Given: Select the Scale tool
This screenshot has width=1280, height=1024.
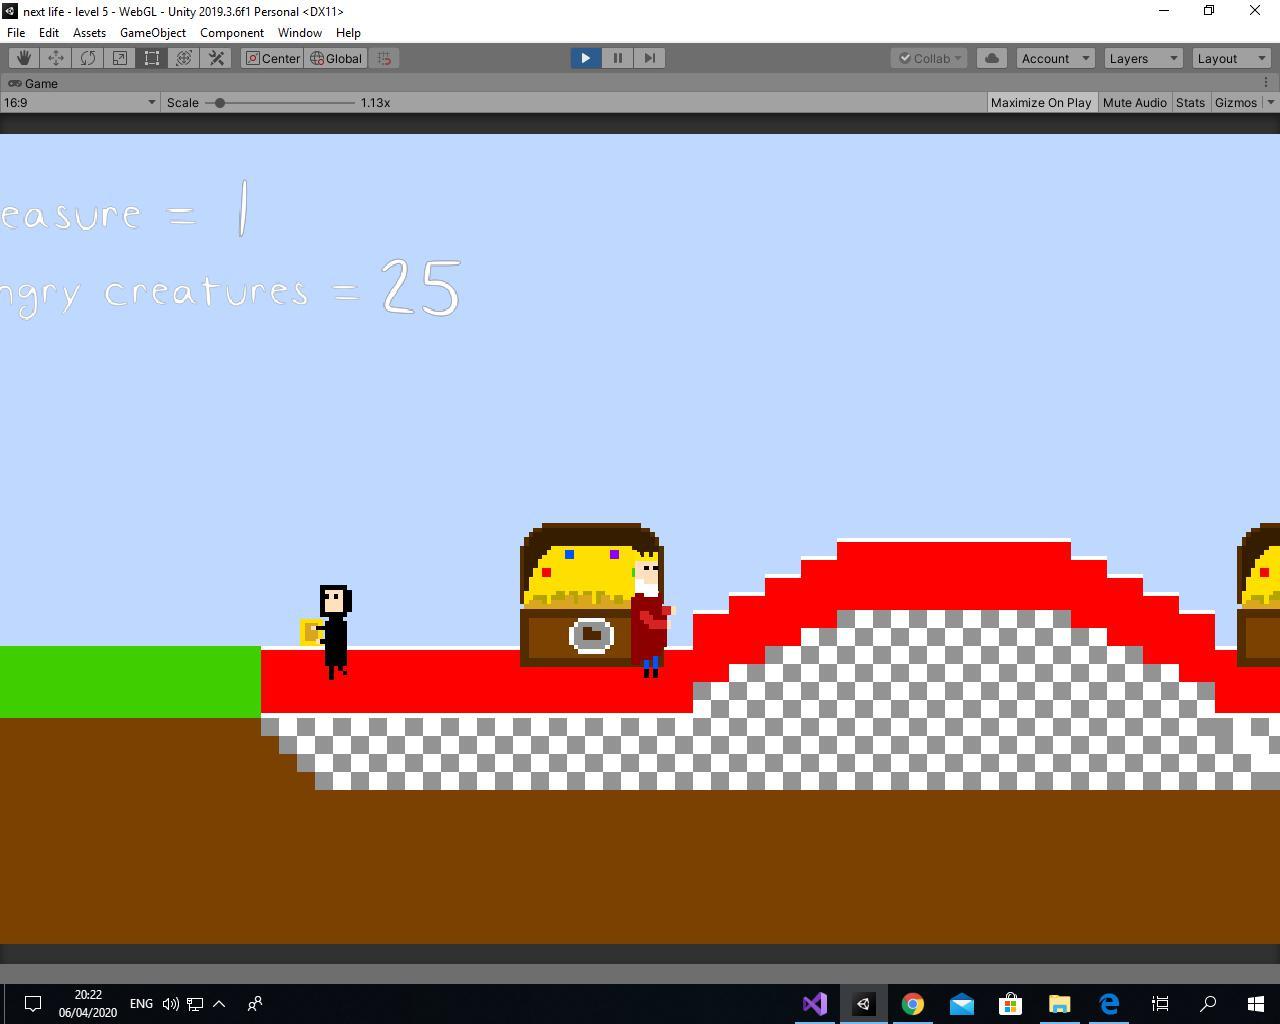Looking at the screenshot, I should click(x=120, y=58).
